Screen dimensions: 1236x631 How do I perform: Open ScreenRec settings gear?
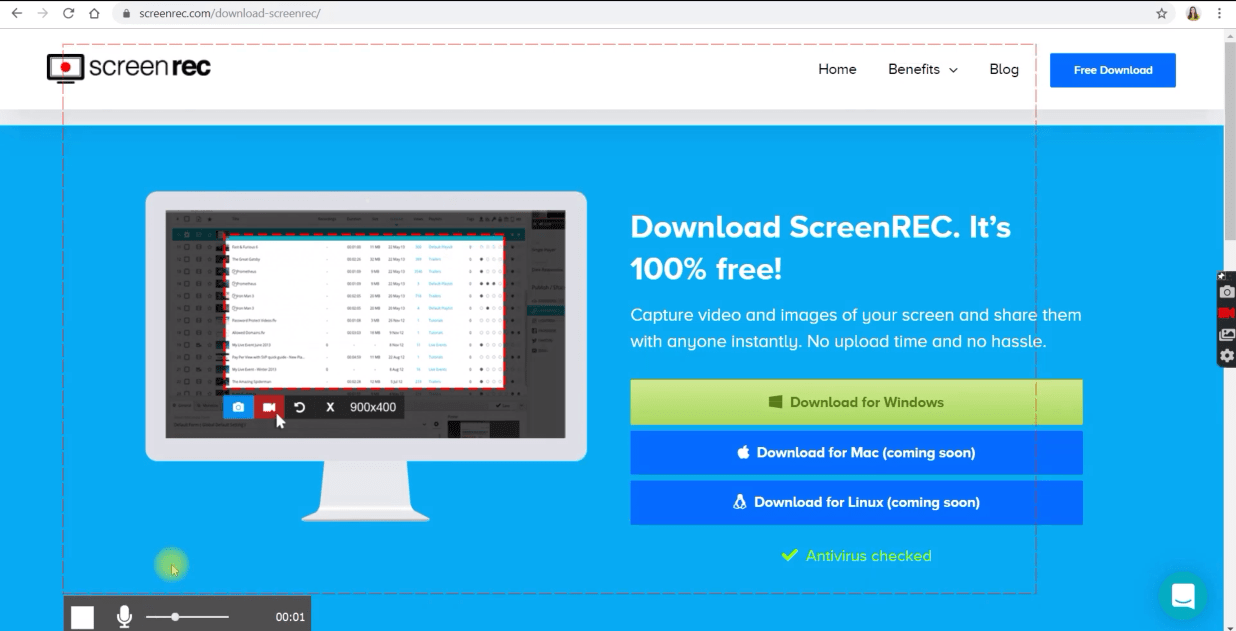point(1227,356)
